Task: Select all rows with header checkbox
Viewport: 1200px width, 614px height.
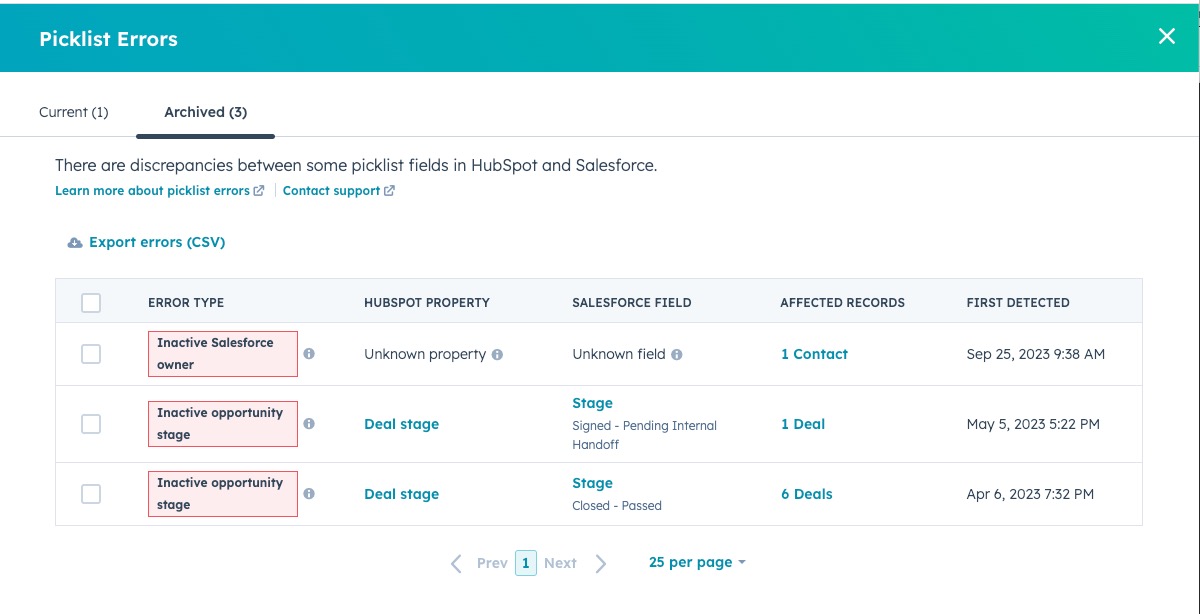Action: (x=91, y=303)
